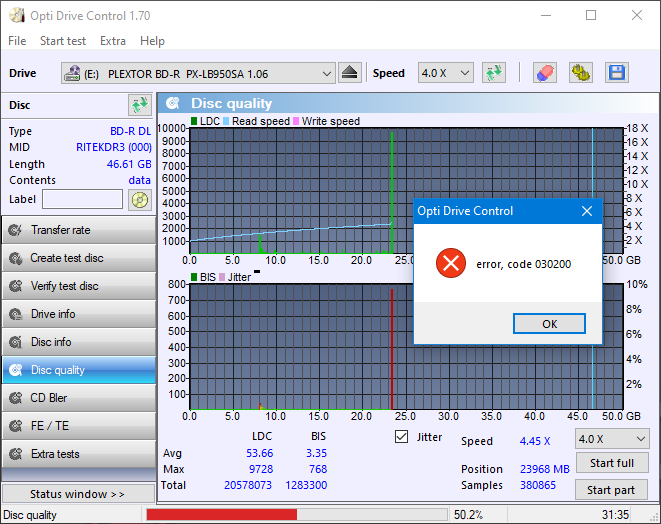
Task: Click the disc Label input field
Action: [x=83, y=199]
